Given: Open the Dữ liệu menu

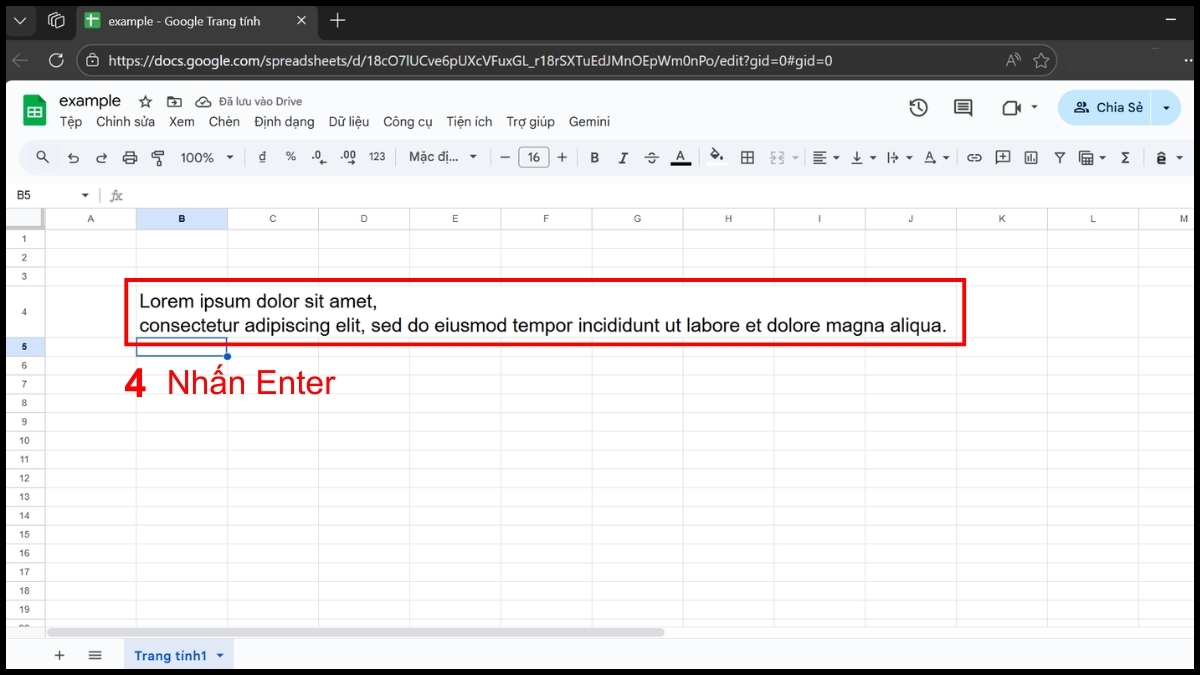Looking at the screenshot, I should click(348, 121).
